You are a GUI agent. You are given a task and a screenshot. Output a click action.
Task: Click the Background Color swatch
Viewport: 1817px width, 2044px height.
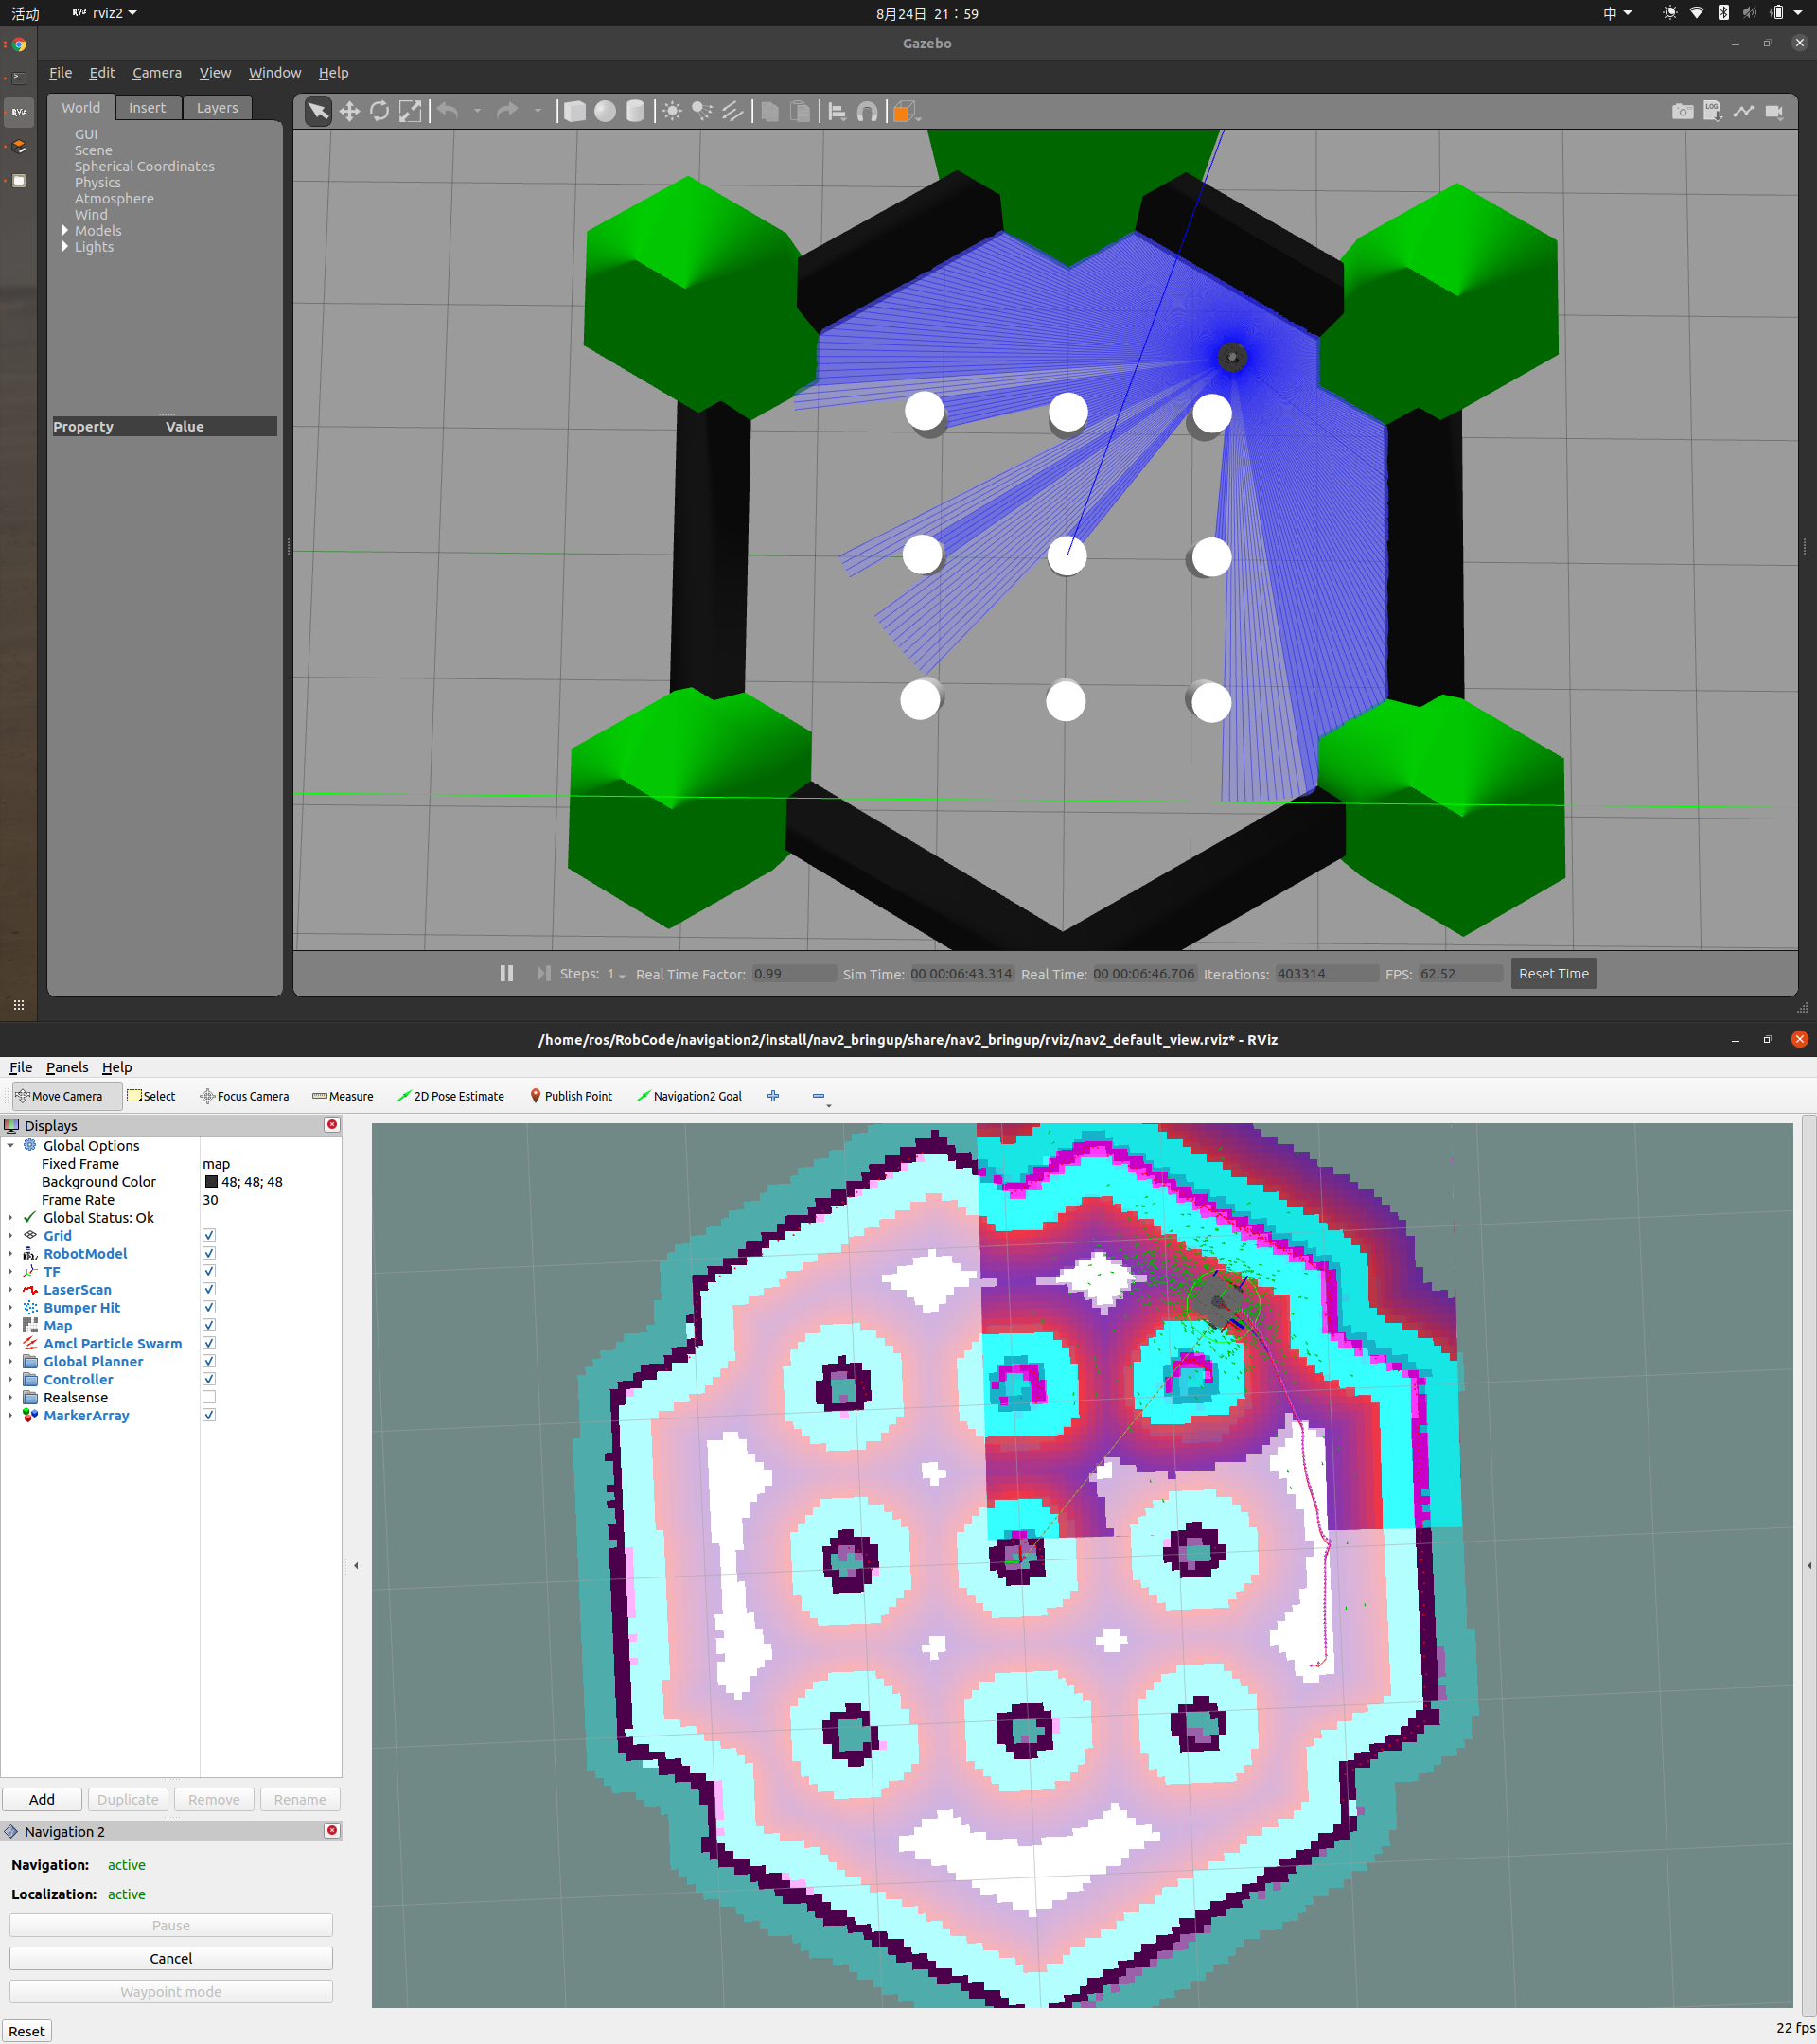coord(211,1182)
